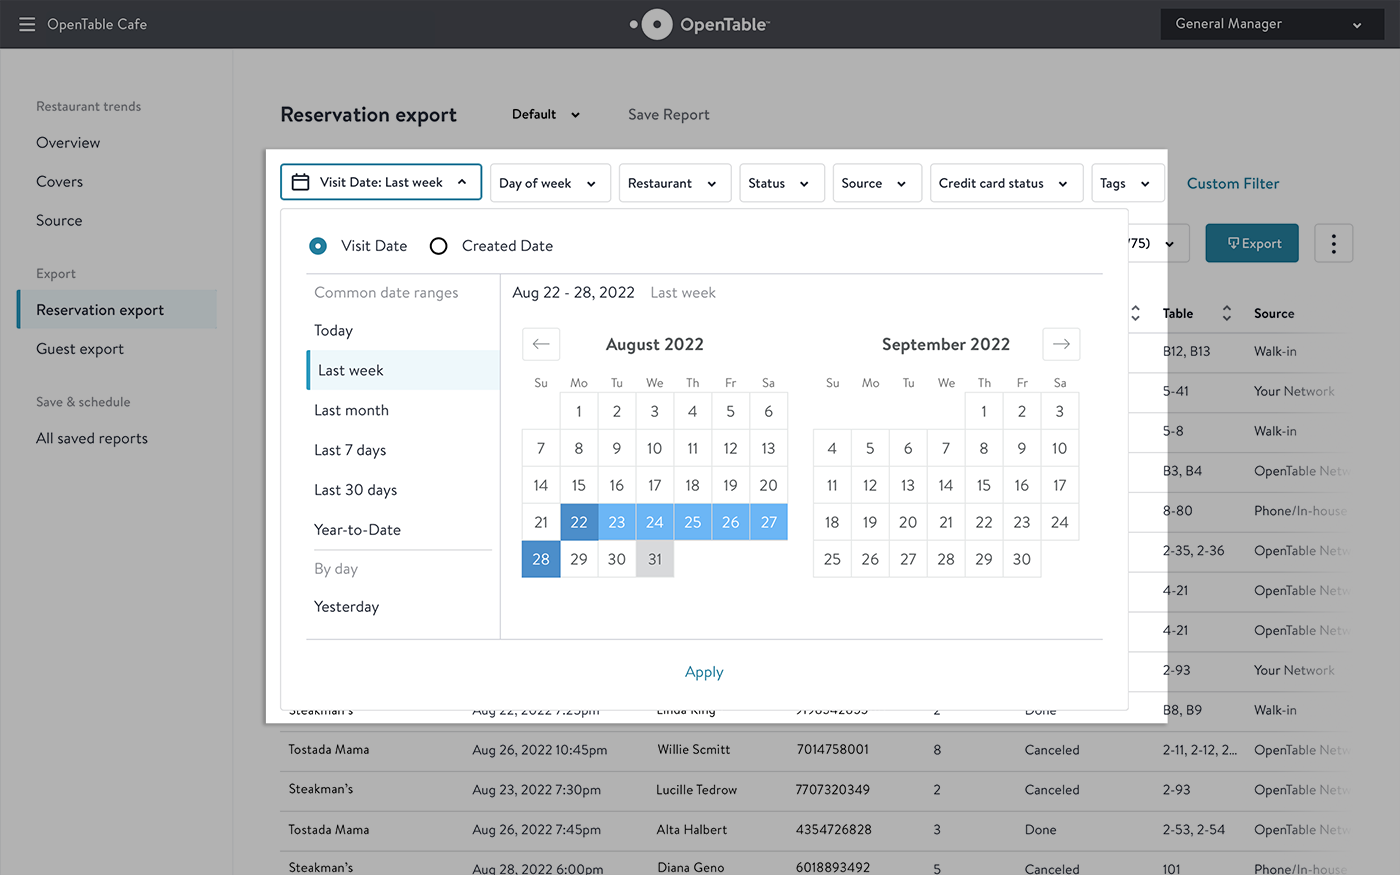Collapse the Visit Date: Last week picker
Image resolution: width=1400 pixels, height=875 pixels.
pyautogui.click(x=381, y=182)
